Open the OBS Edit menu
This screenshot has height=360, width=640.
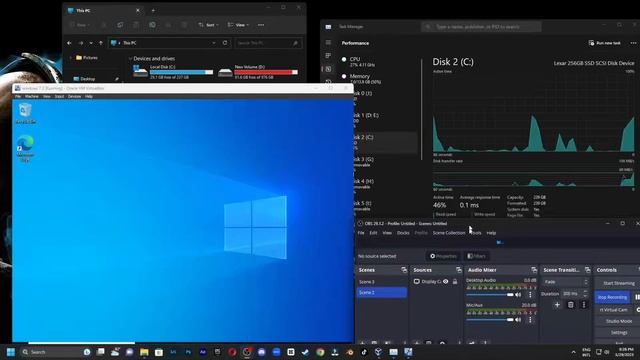373,233
